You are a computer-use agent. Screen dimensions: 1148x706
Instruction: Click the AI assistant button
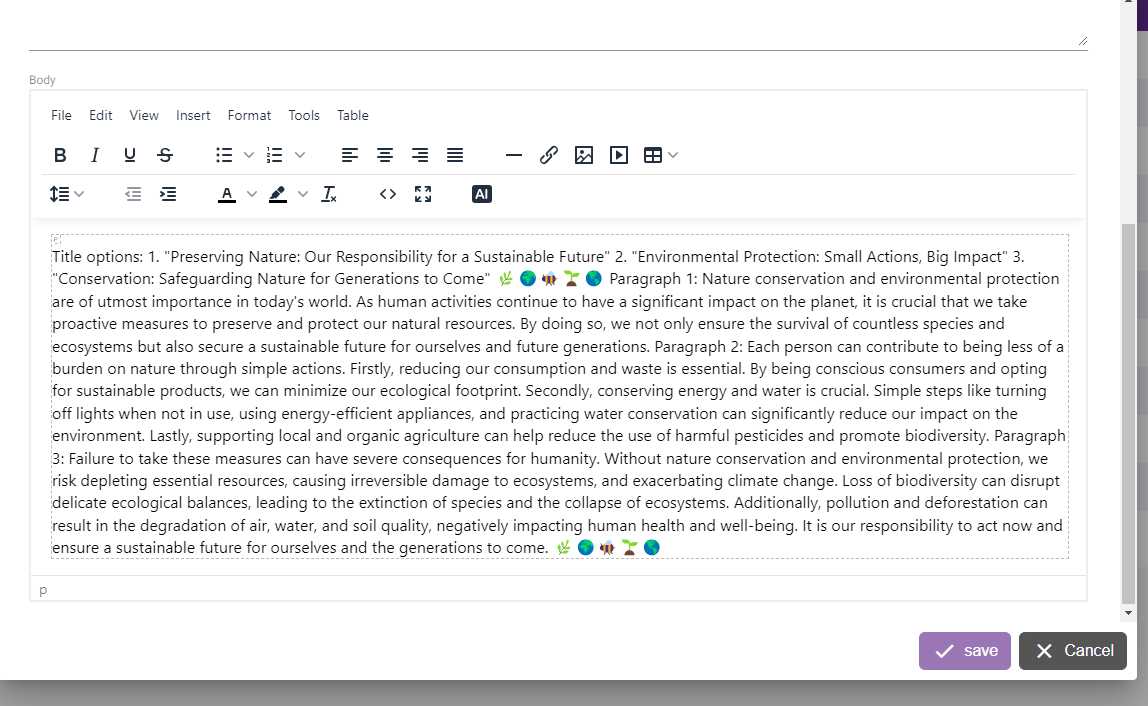click(482, 194)
